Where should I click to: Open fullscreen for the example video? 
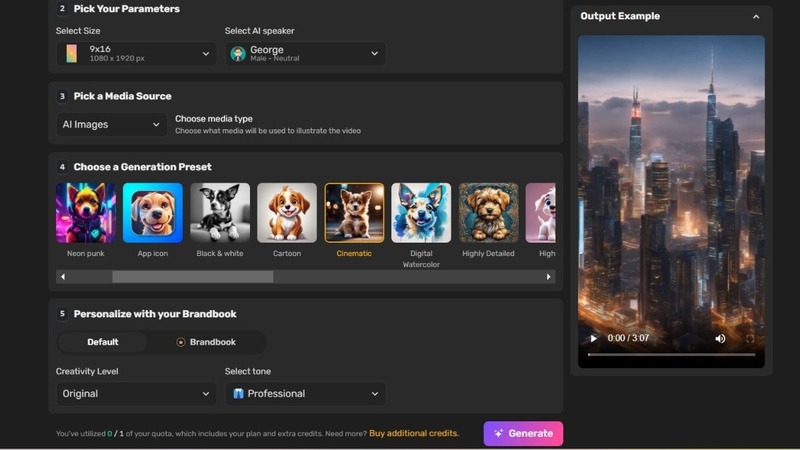click(x=749, y=339)
